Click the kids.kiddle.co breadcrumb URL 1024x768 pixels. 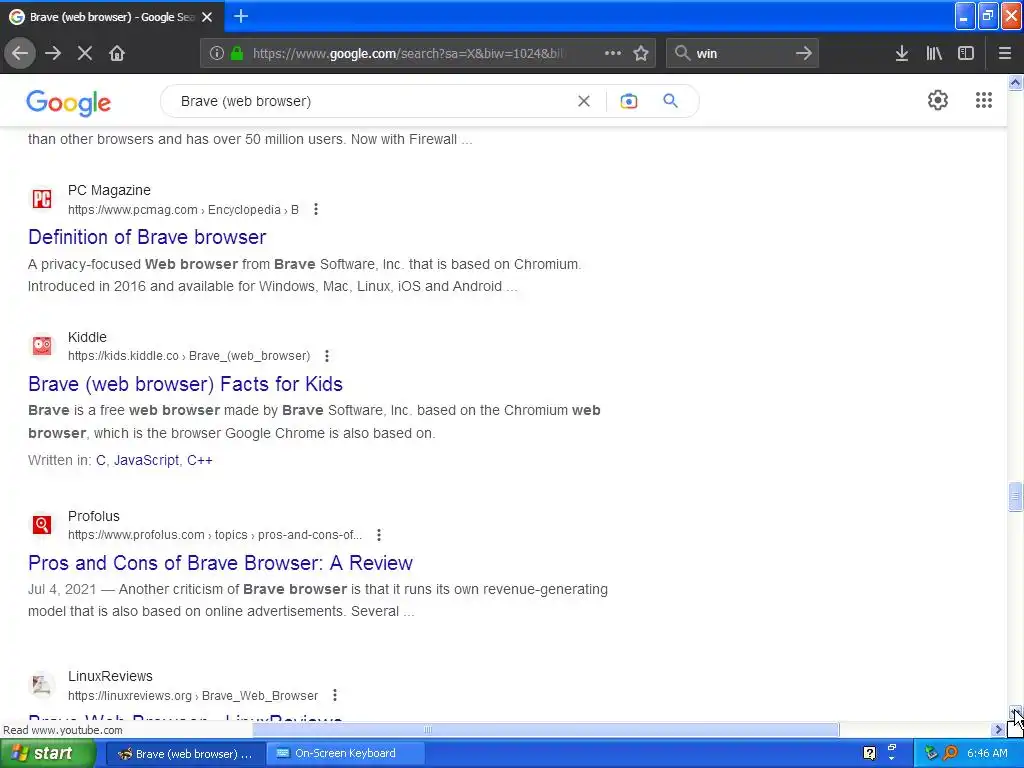(x=189, y=356)
